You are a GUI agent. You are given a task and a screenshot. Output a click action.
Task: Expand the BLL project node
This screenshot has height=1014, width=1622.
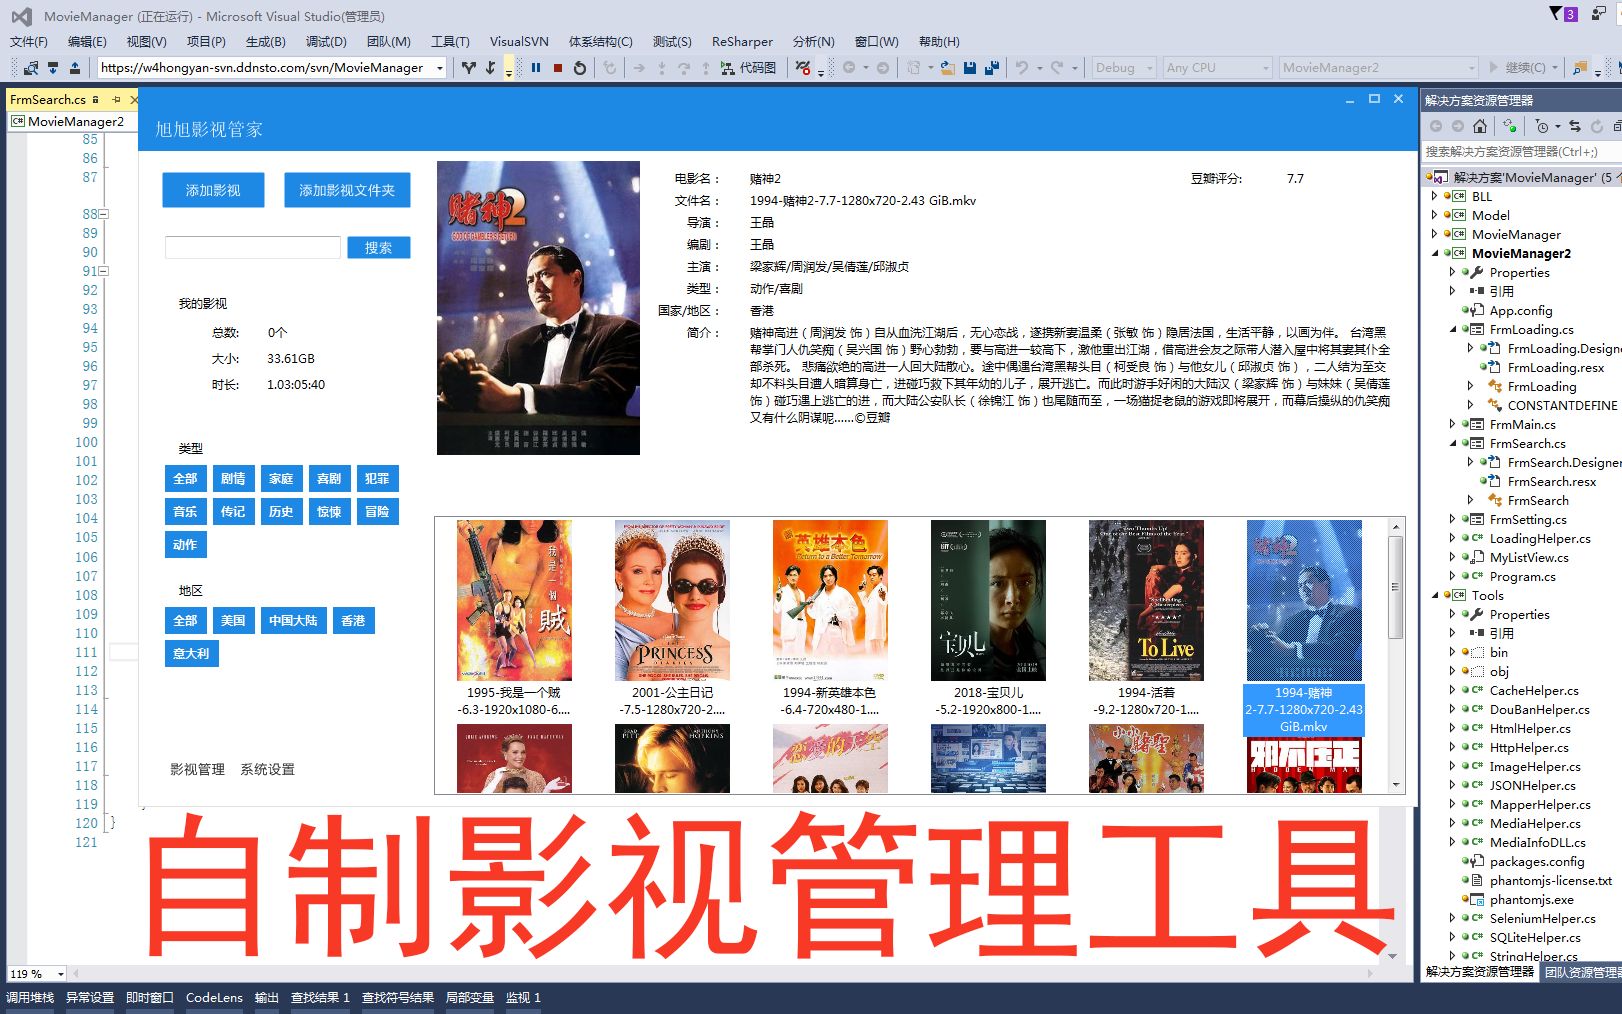click(1434, 196)
